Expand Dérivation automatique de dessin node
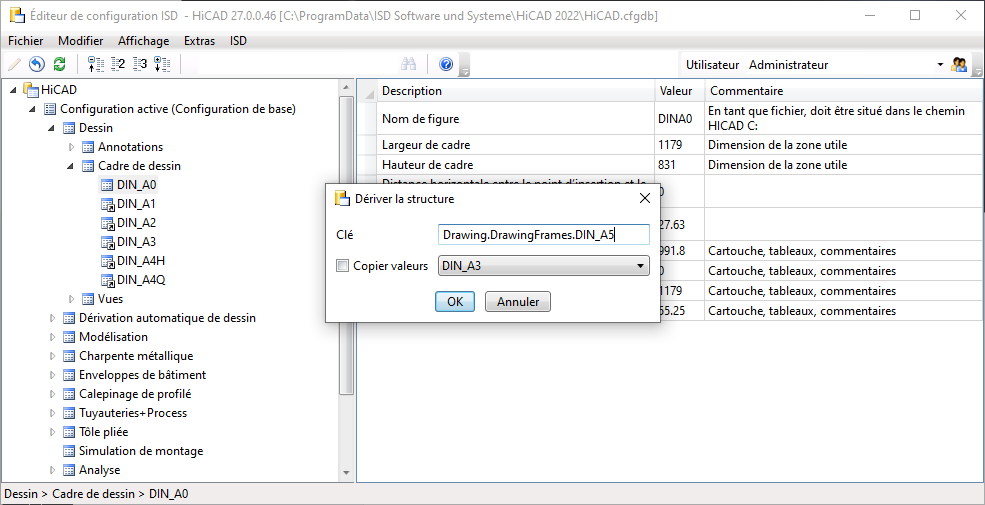This screenshot has width=985, height=505. [52, 318]
